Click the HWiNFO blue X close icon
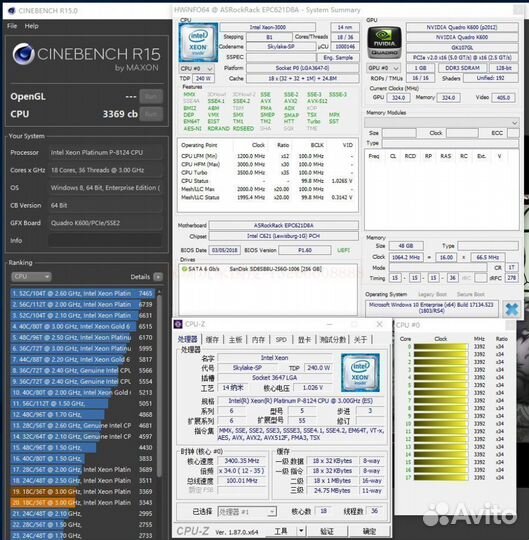Viewport: 529px width, 540px height. pyautogui.click(x=512, y=309)
